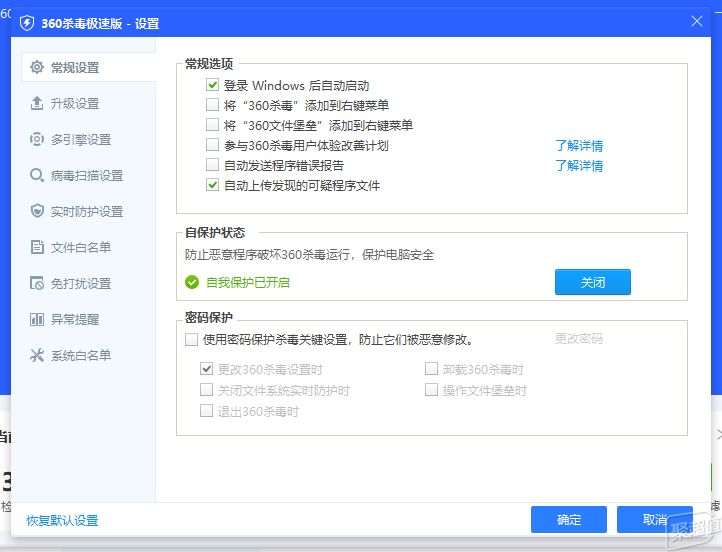The height and width of the screenshot is (552, 722).
Task: Click the wrench icon for 系统白名单
Action: [37, 355]
